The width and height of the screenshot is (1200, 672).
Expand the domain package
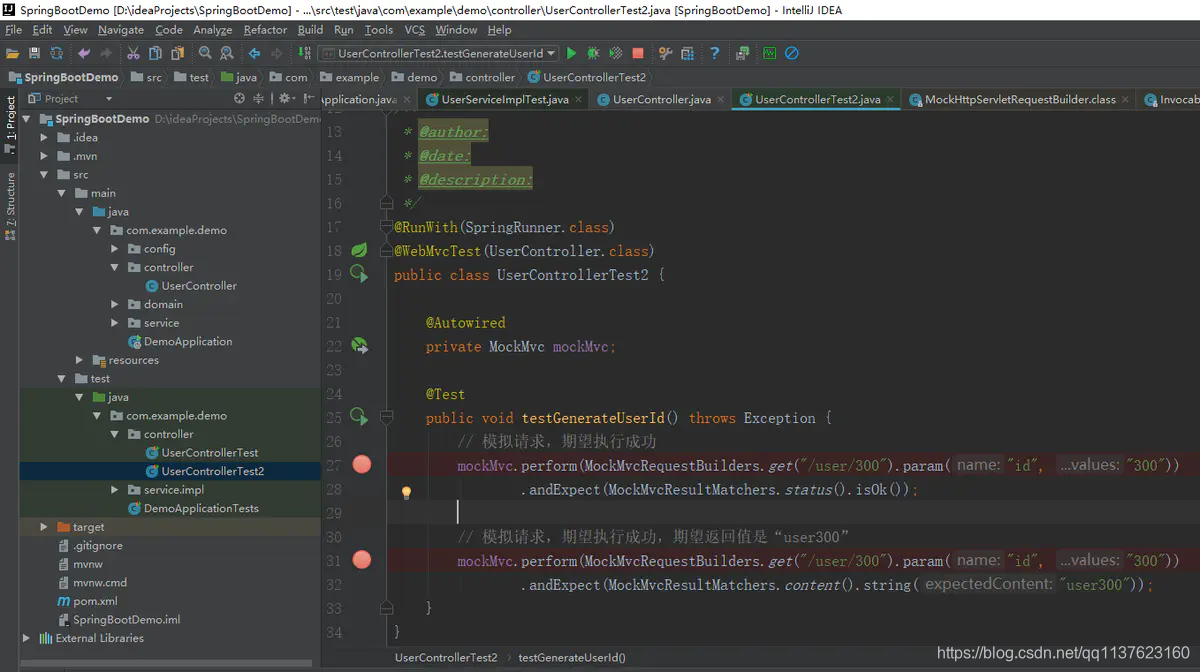pyautogui.click(x=115, y=304)
